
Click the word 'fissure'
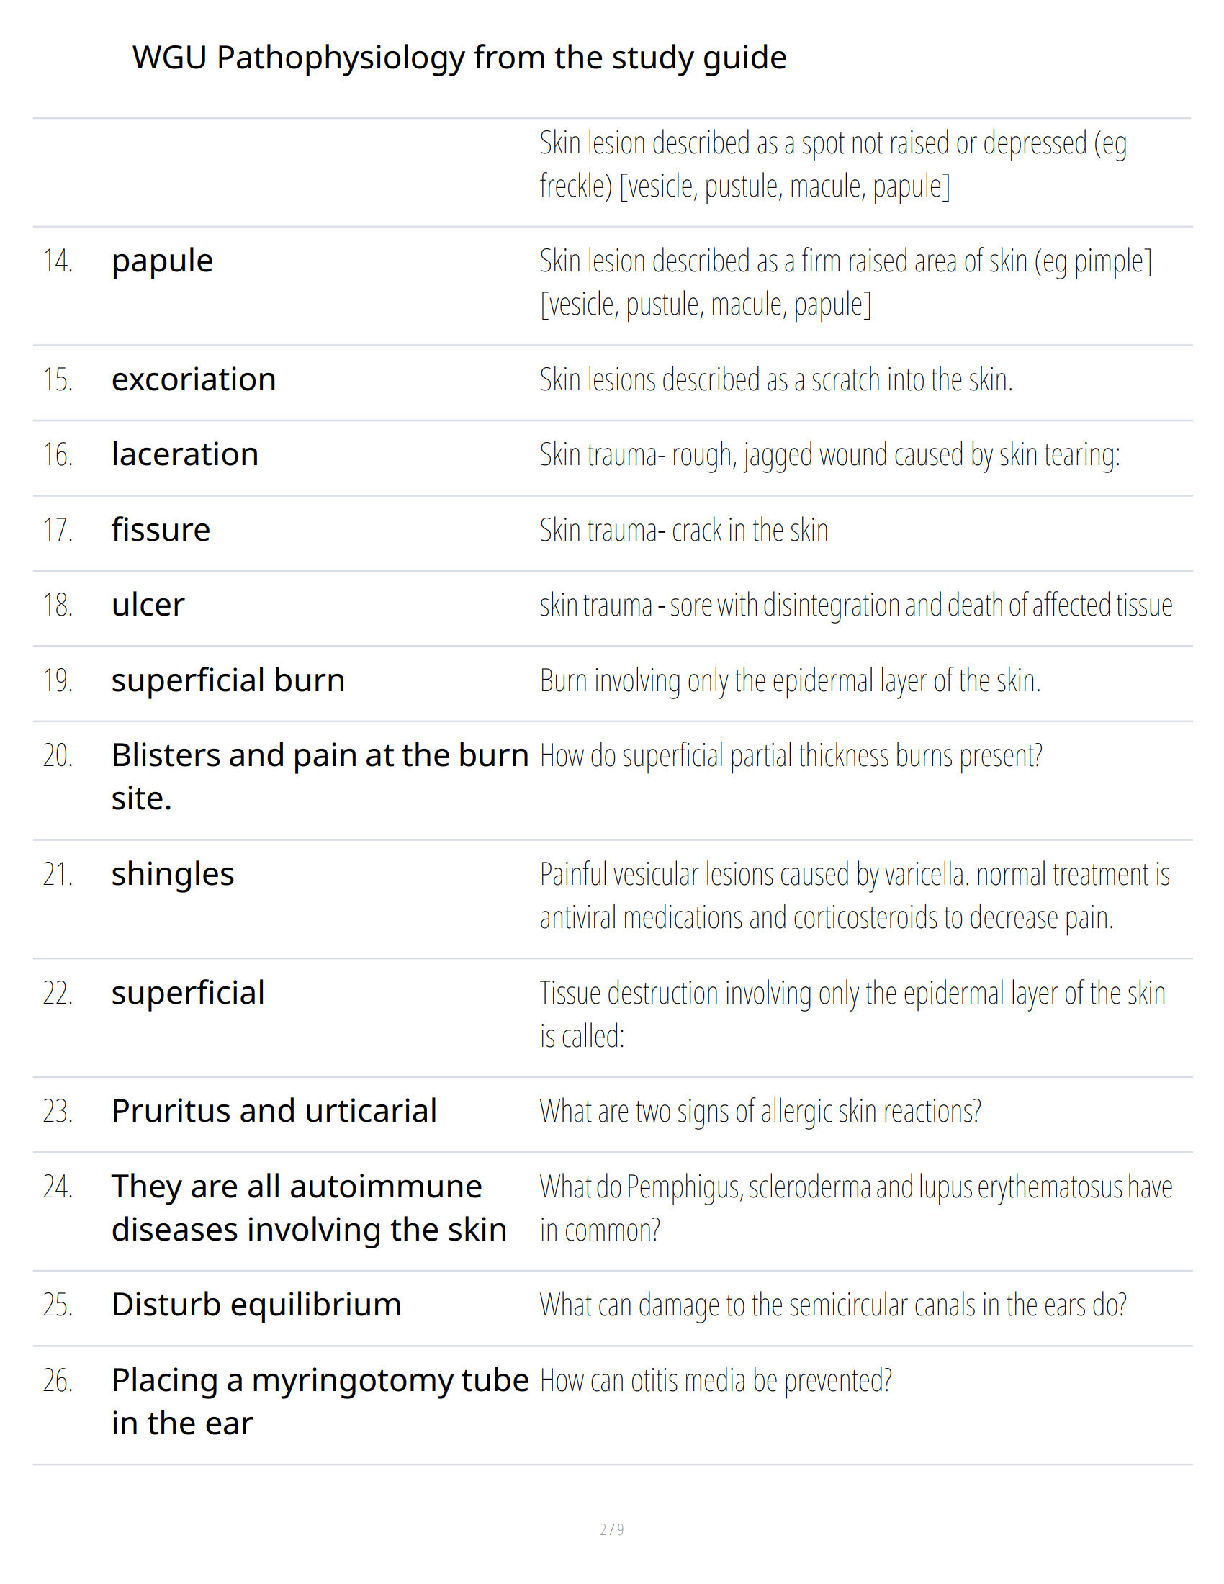pyautogui.click(x=161, y=530)
